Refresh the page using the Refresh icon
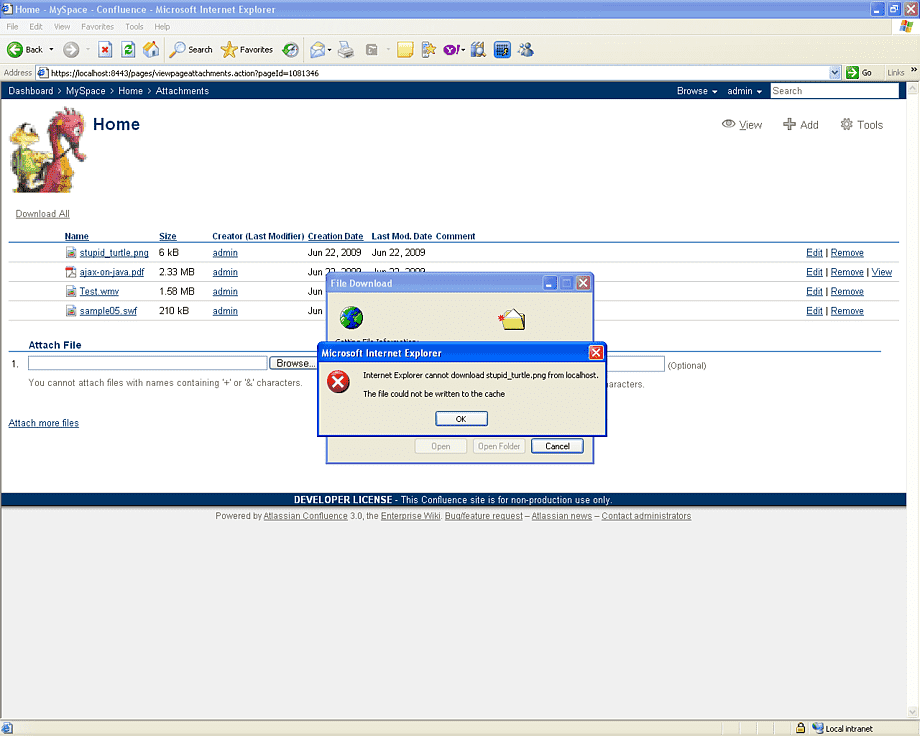Screen dimensions: 920x736 (x=128, y=50)
